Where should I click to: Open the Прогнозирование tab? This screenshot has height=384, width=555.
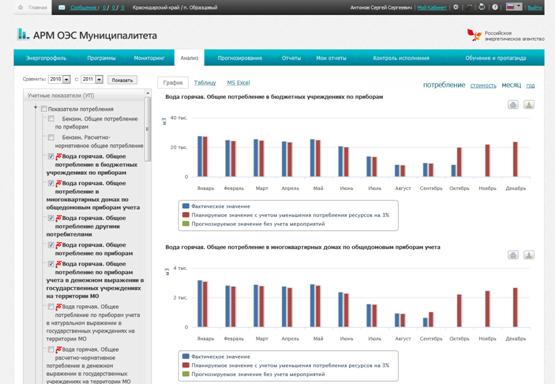click(x=240, y=58)
